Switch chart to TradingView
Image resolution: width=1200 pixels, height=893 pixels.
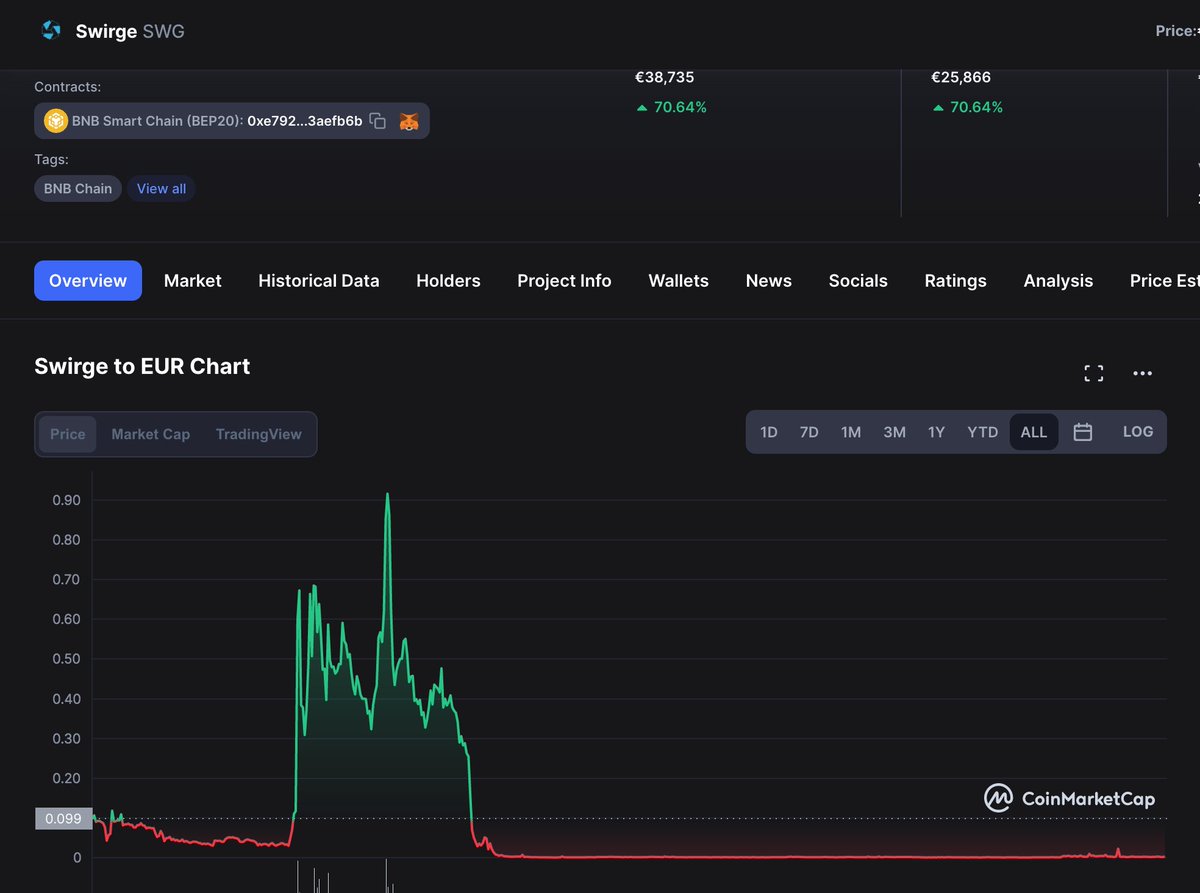259,434
